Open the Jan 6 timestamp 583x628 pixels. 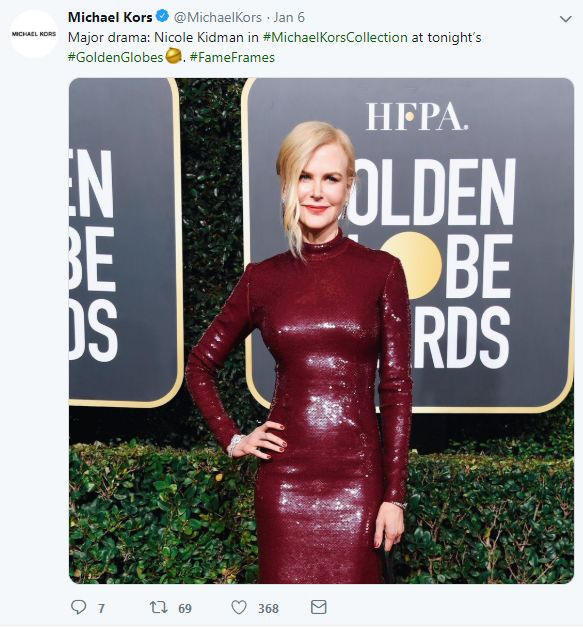click(x=289, y=17)
